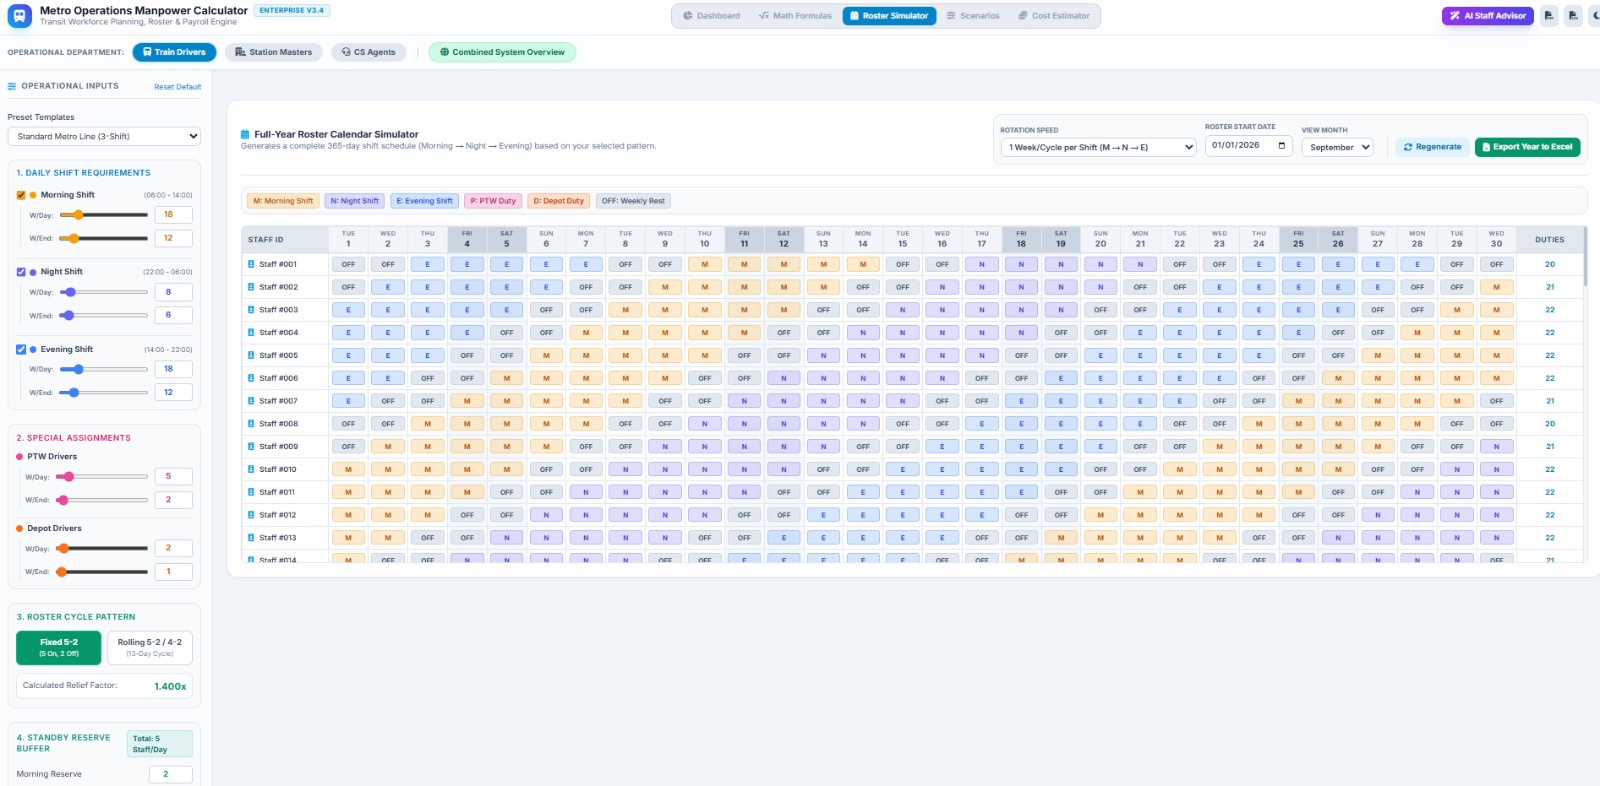Viewport: 1600px width, 786px height.
Task: Select the Fixed 5-2 roster pattern
Action: point(59,648)
